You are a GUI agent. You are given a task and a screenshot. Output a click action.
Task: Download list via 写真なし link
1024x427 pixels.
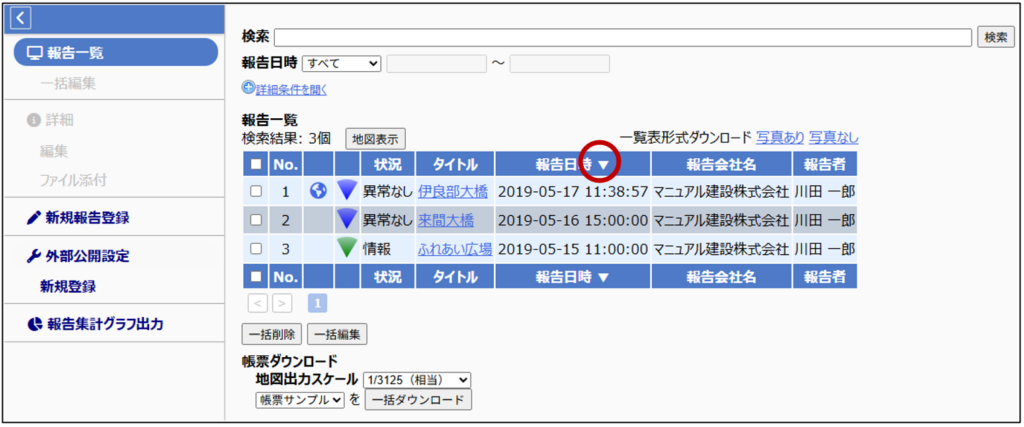point(834,138)
